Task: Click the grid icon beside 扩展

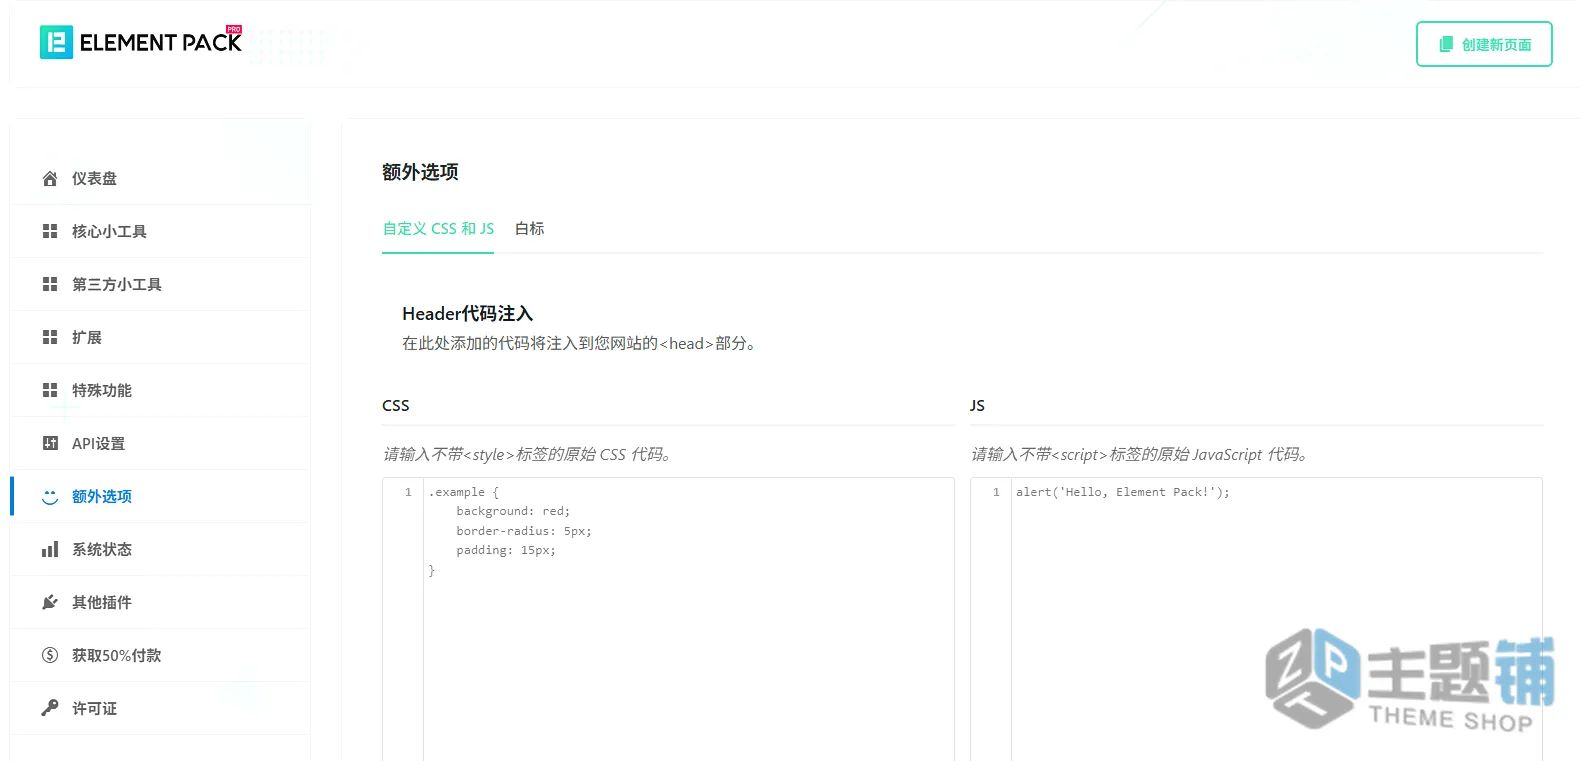Action: [50, 337]
